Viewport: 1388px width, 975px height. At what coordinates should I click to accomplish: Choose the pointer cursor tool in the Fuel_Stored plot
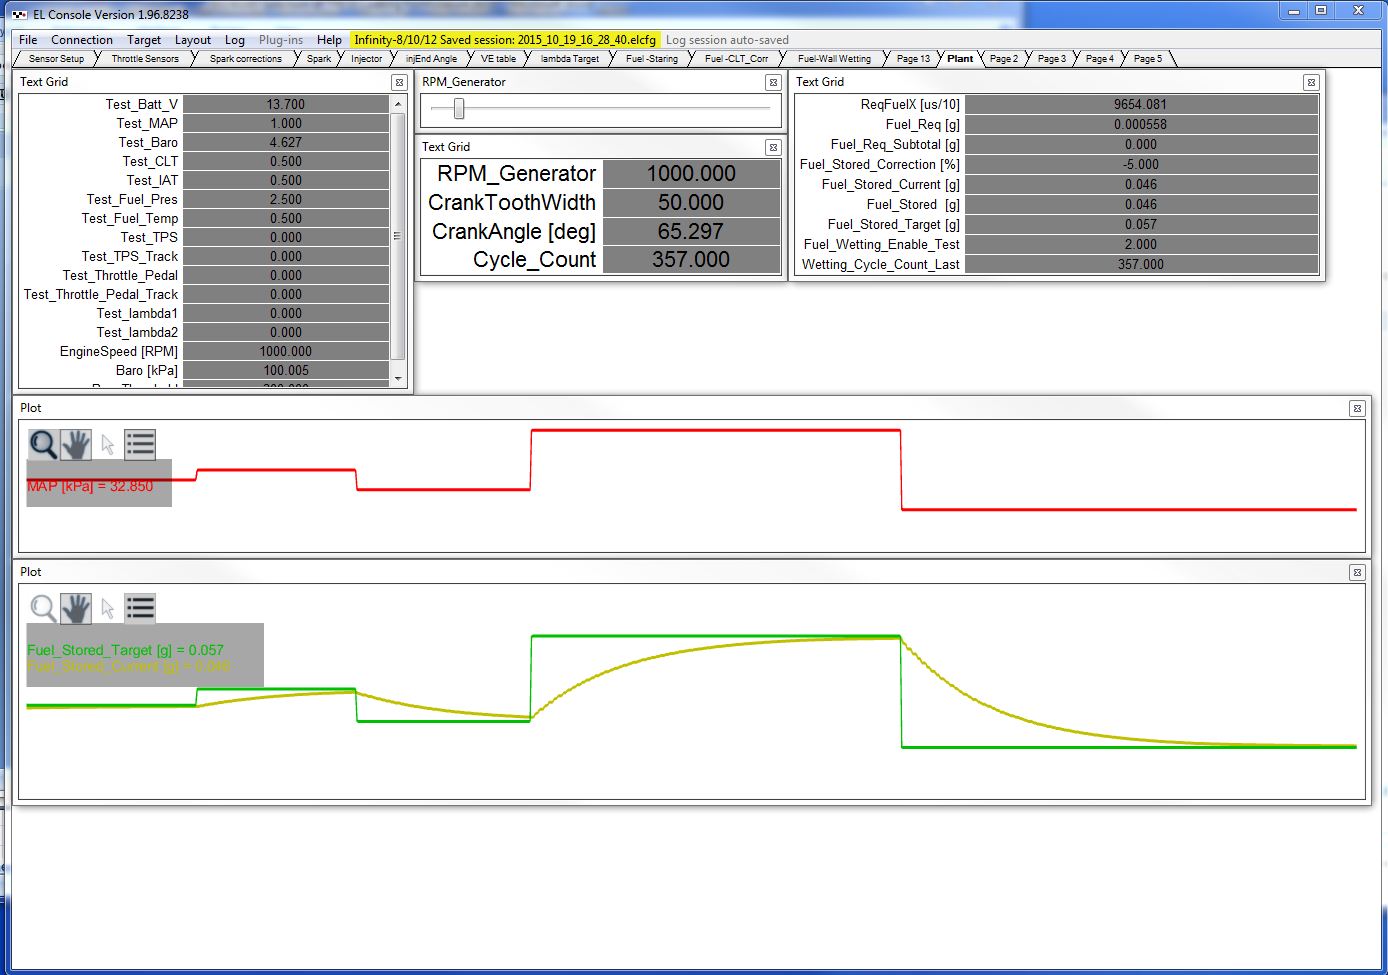tap(108, 608)
